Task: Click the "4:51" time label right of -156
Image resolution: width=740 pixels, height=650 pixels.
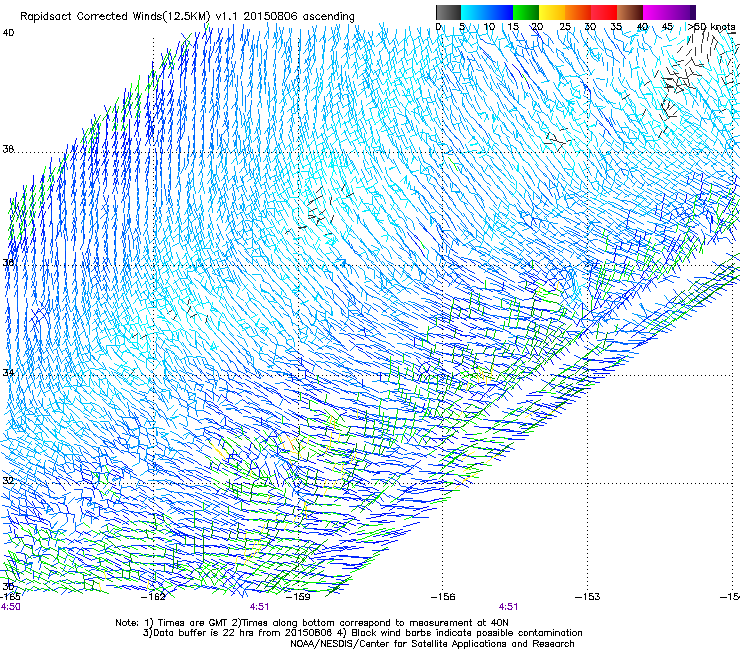Action: (508, 607)
